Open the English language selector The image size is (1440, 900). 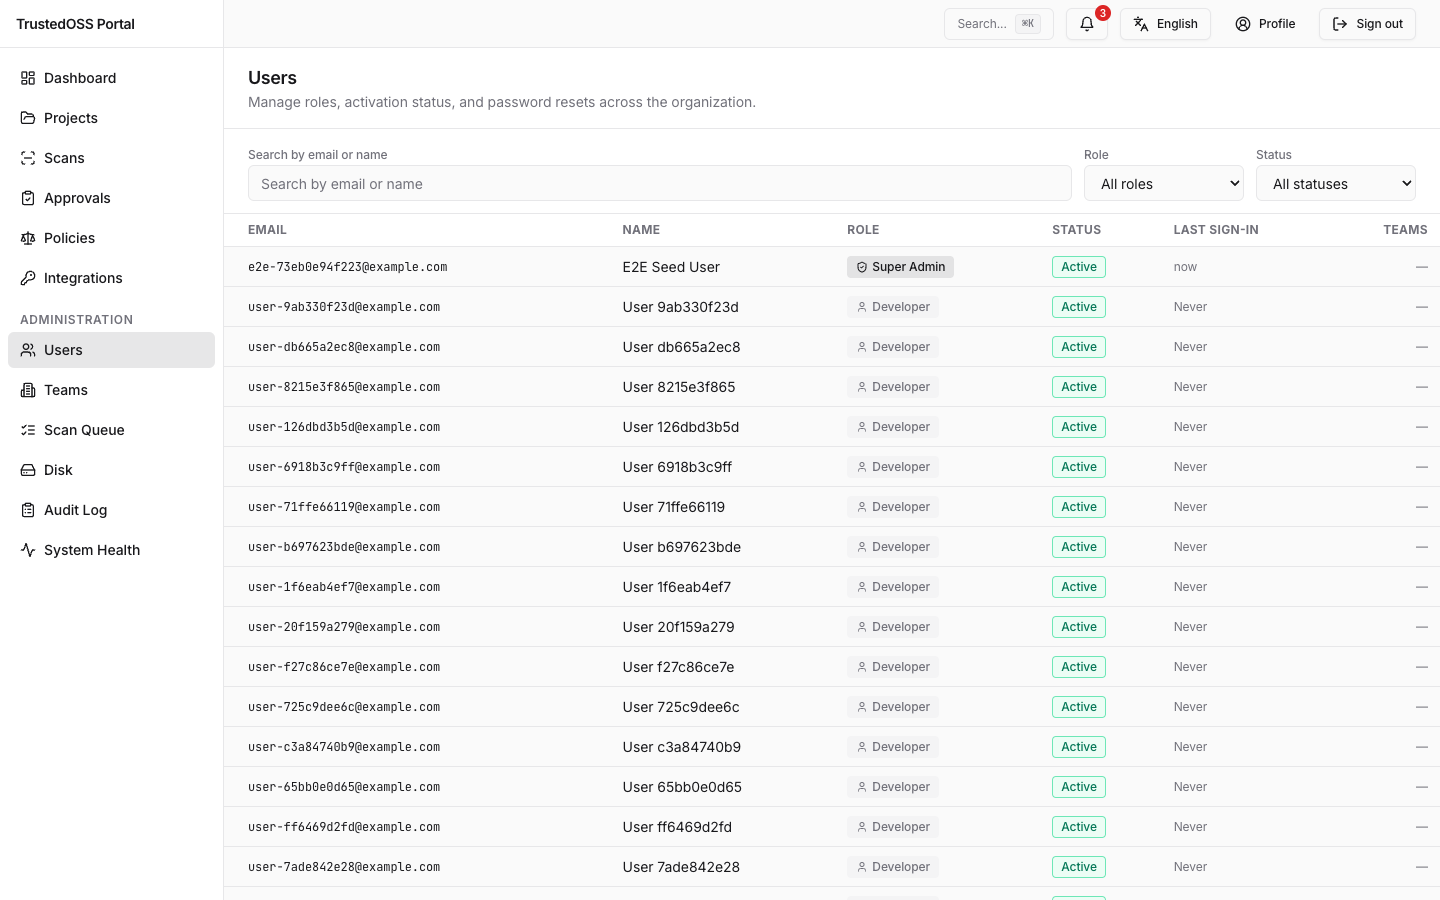click(1165, 24)
